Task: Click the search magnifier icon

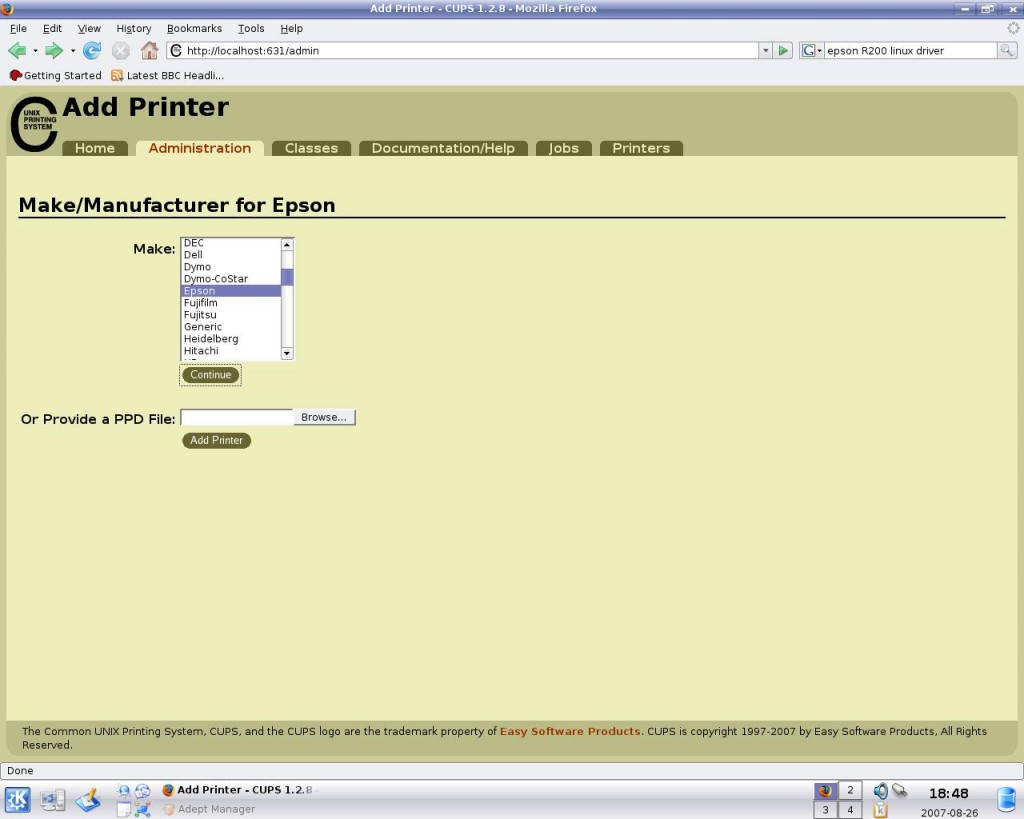Action: pos(1006,50)
